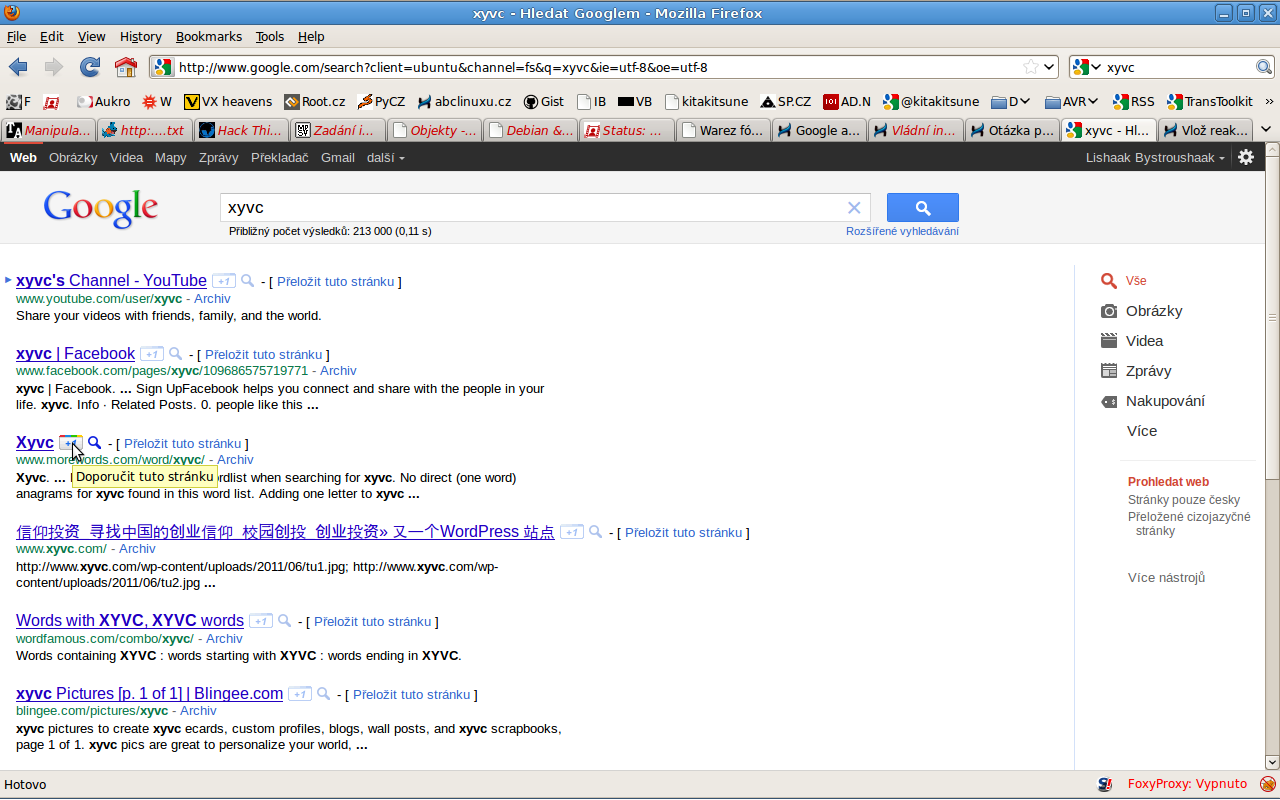Screen dimensions: 1280x800
Task: Open the Lishaak Bystroushaak account menu
Action: coord(1155,157)
